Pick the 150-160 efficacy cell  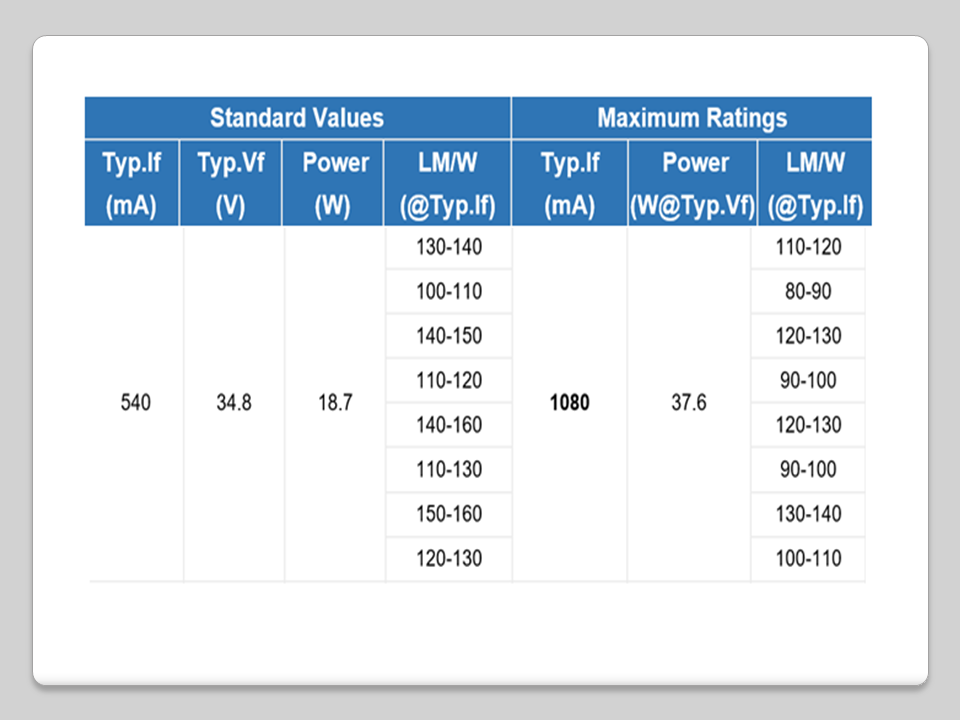pos(448,514)
